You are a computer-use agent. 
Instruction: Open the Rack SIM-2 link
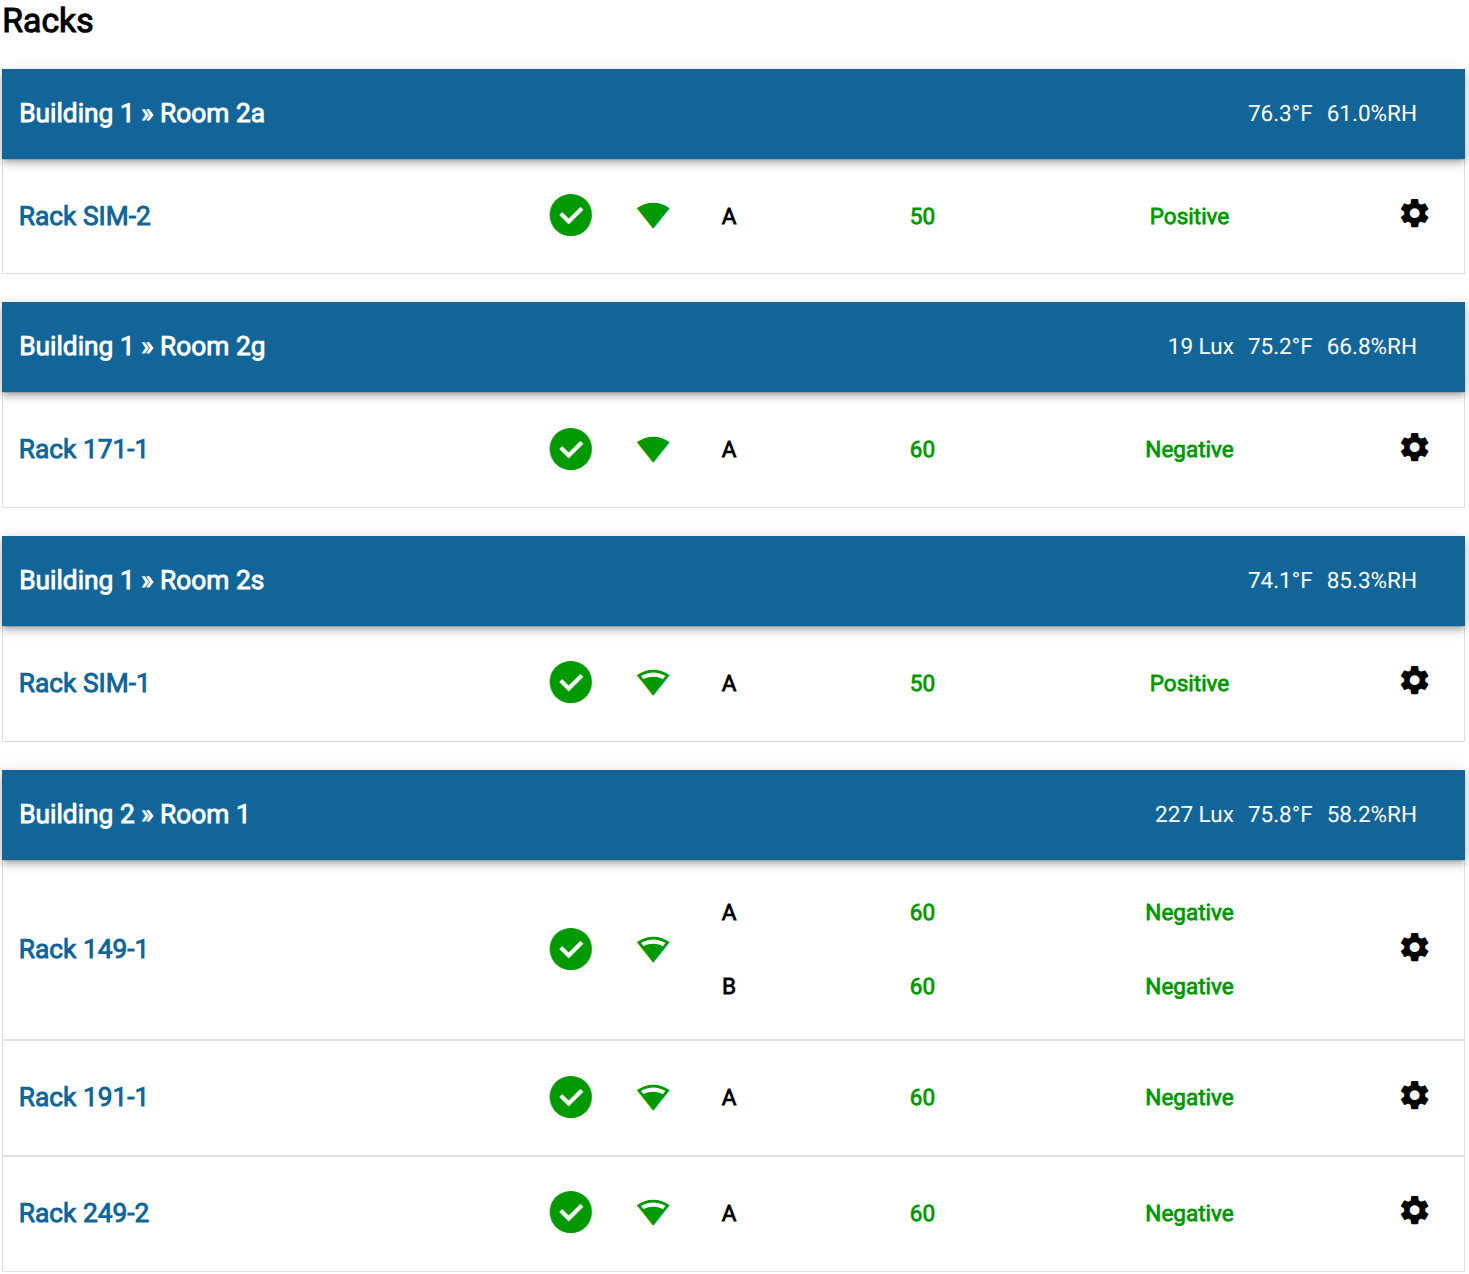click(85, 216)
